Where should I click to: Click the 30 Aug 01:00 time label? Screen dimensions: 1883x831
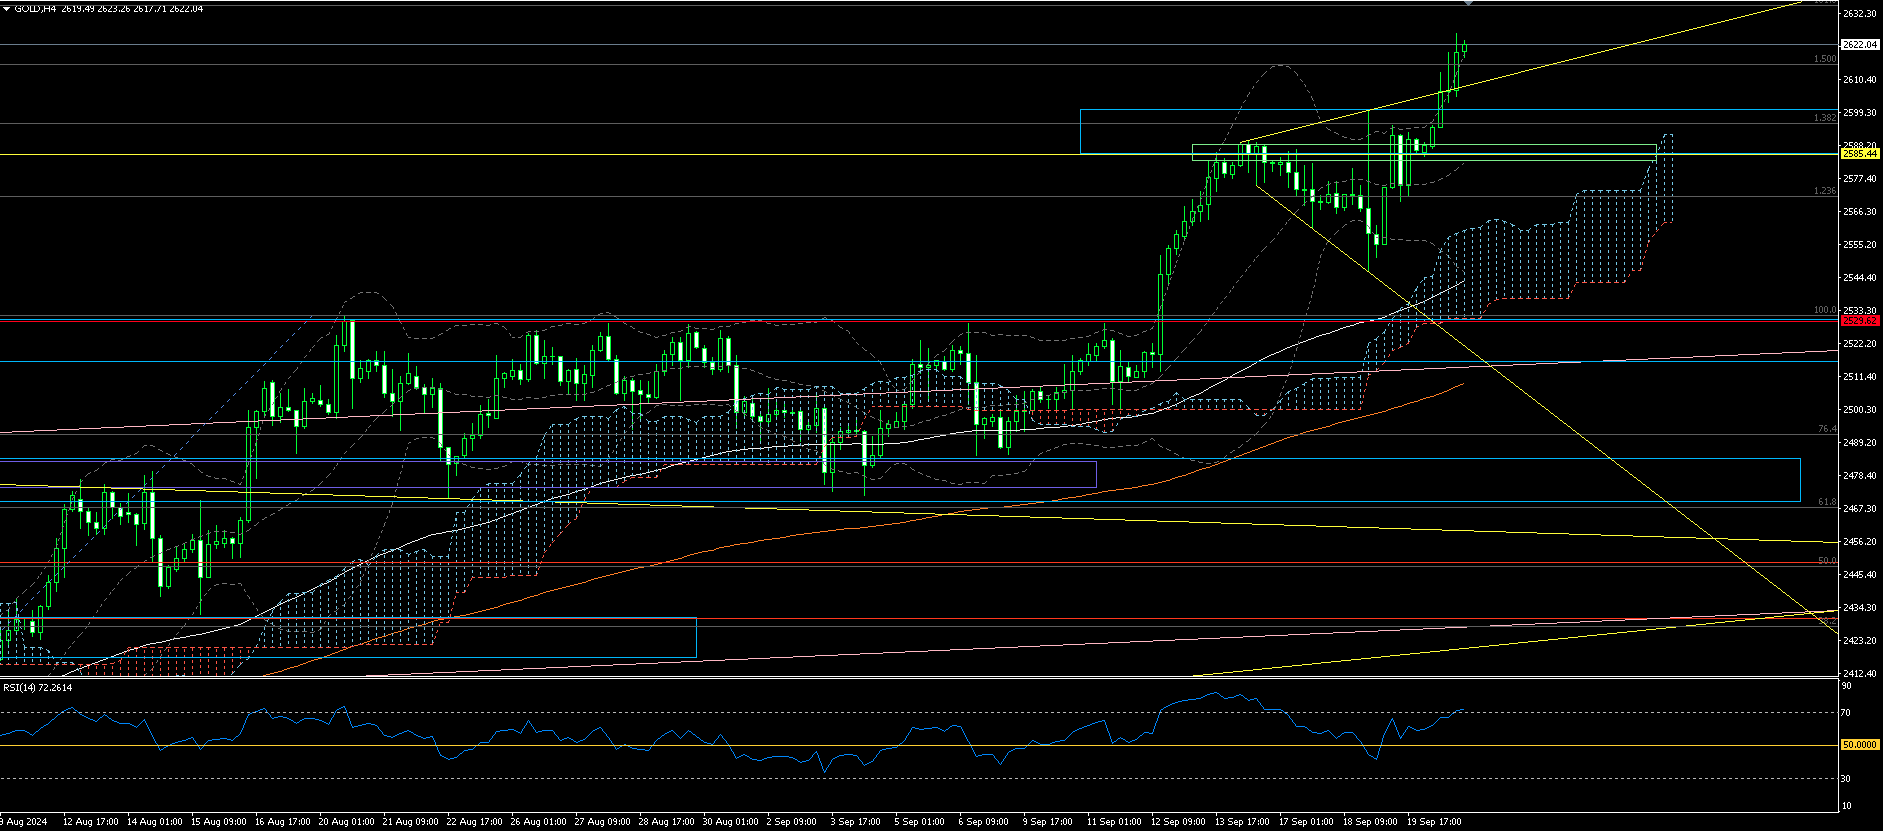point(730,822)
